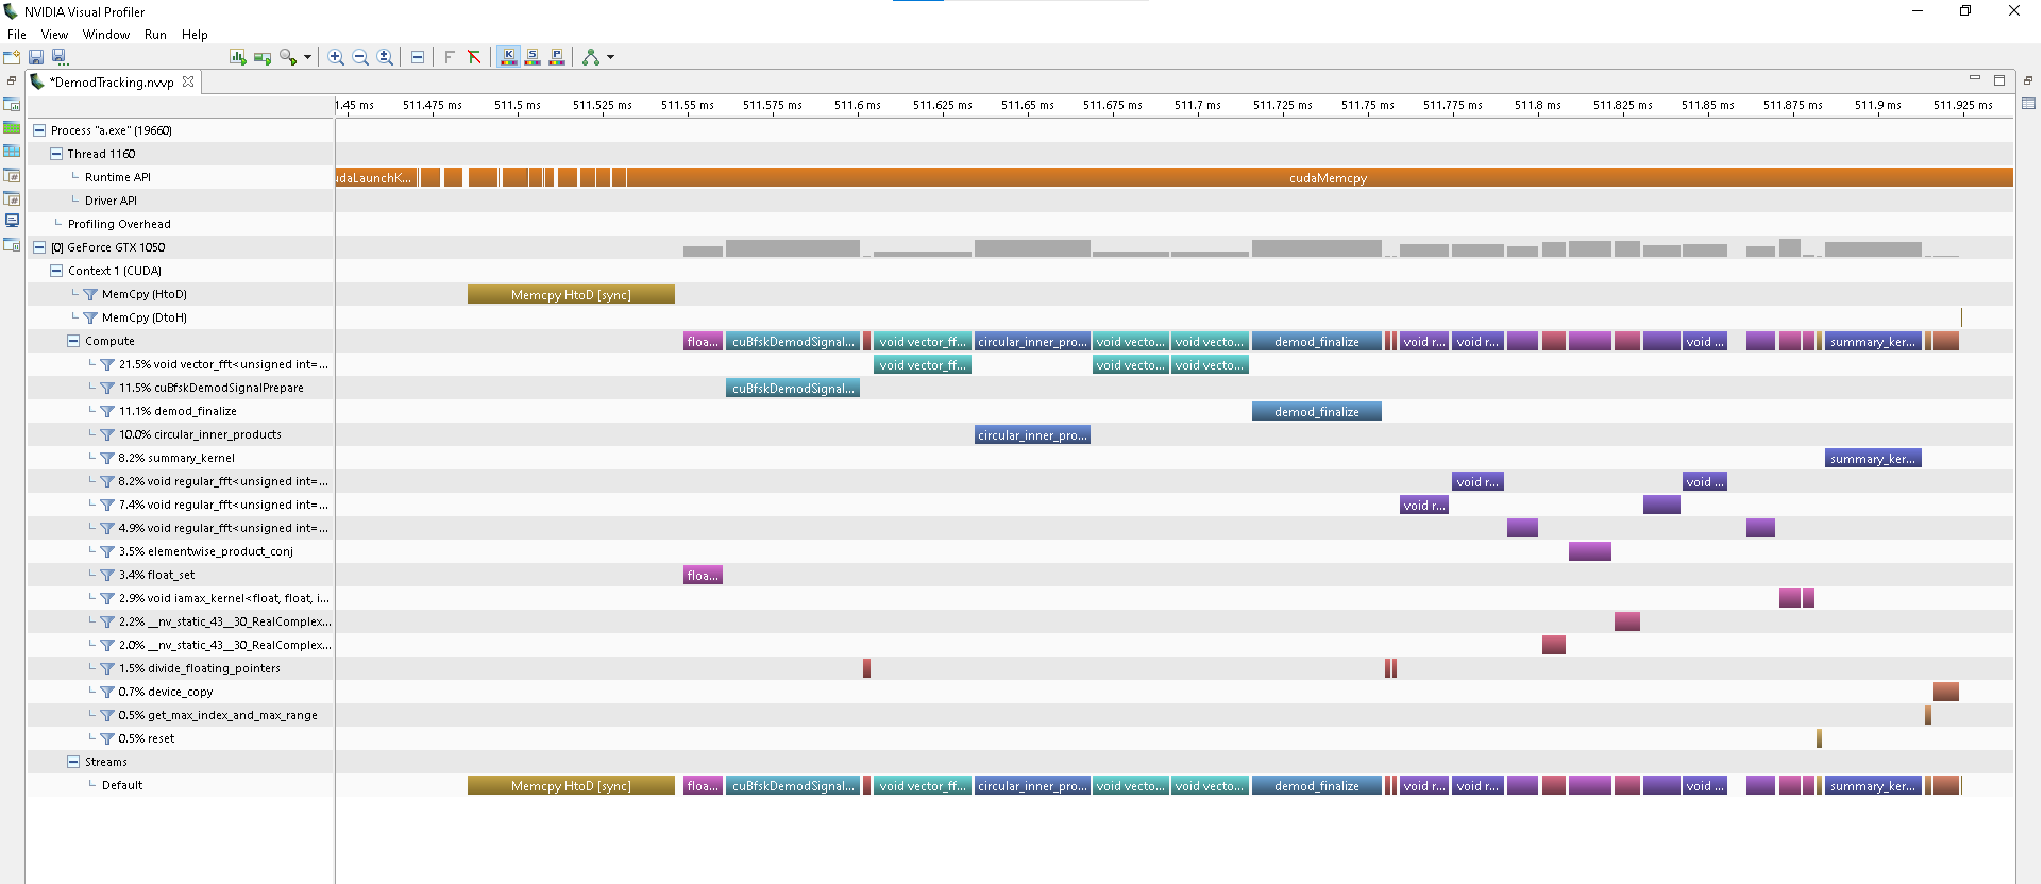Click the Save As session icon
The height and width of the screenshot is (884, 2041).
point(59,57)
